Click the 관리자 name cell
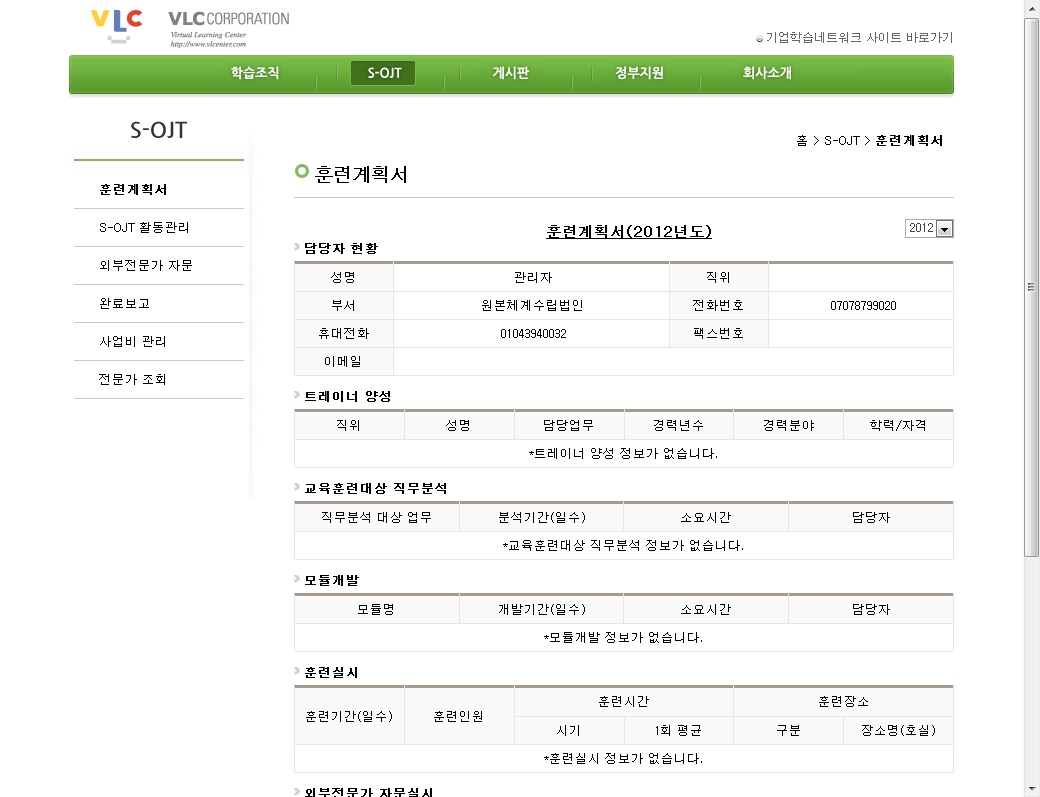The image size is (1040, 797). 533,277
